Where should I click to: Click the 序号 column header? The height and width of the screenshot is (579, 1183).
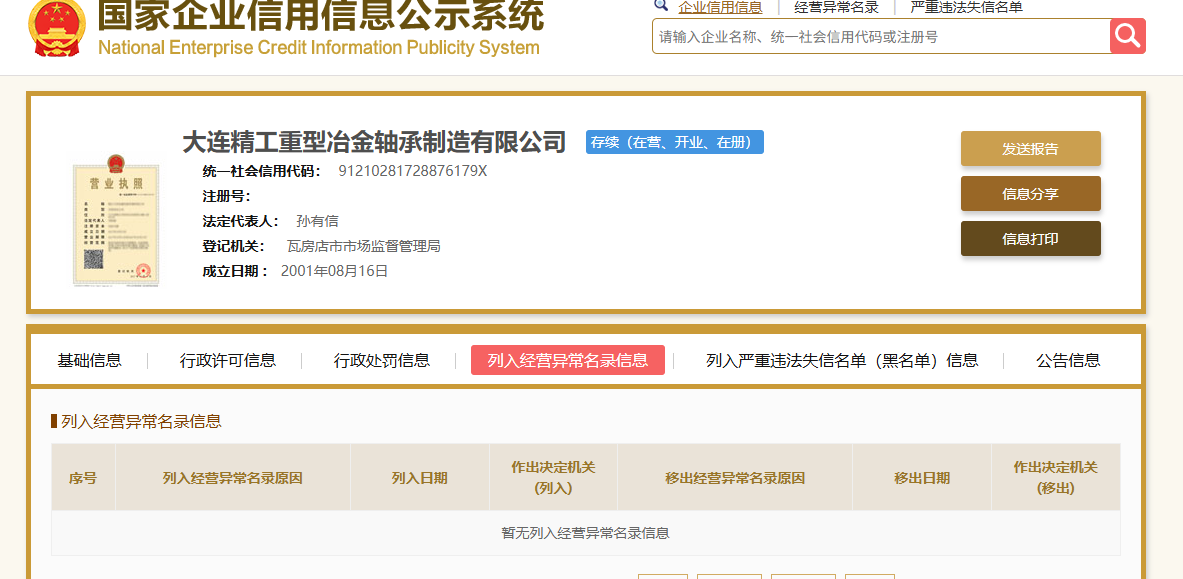(x=83, y=478)
